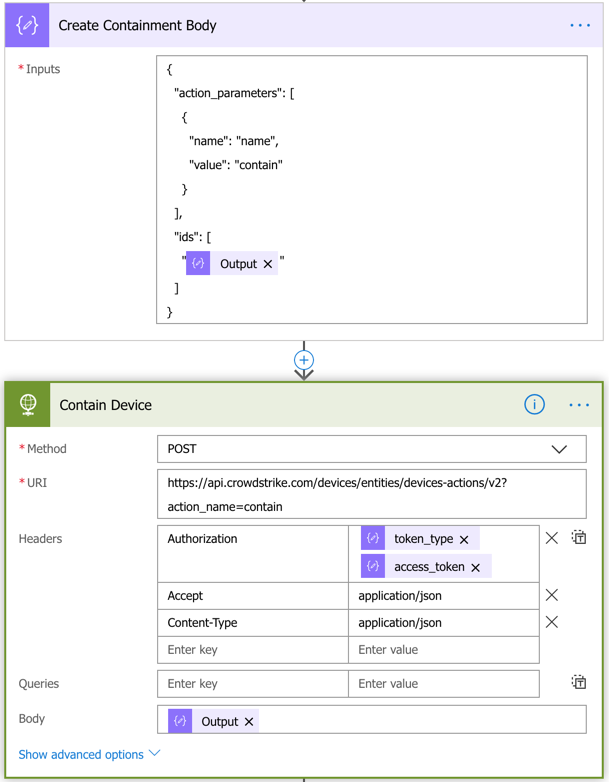
Task: Remove the access_token dynamic token
Action: coord(476,567)
